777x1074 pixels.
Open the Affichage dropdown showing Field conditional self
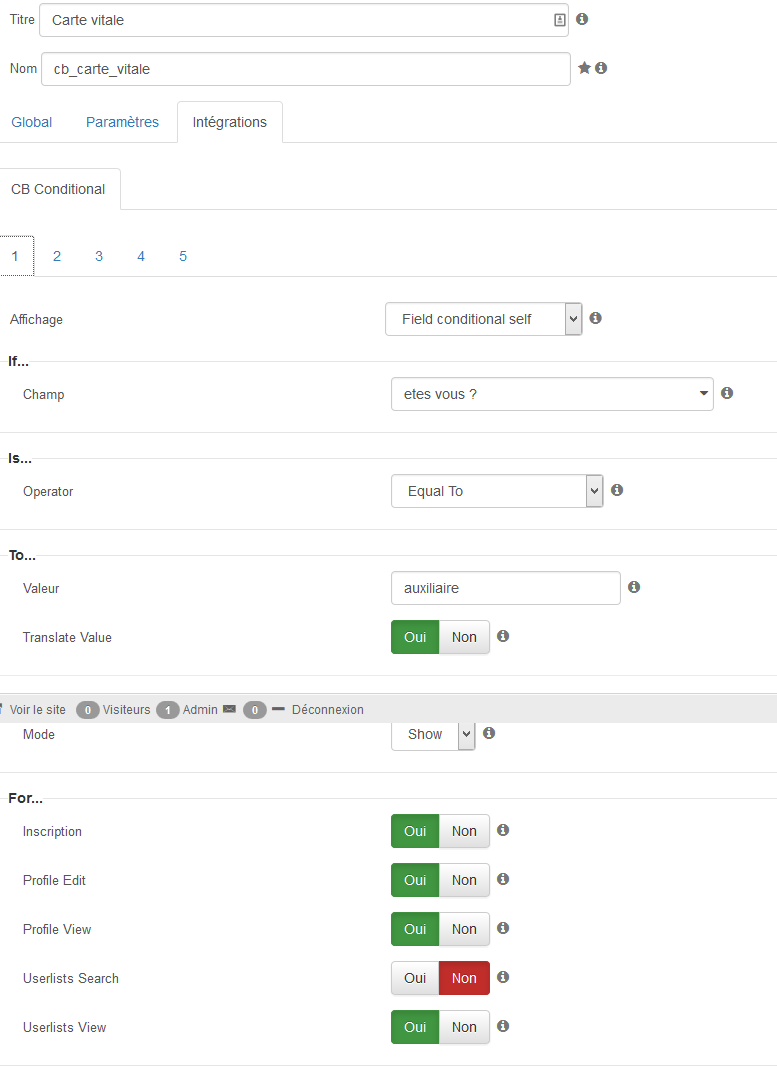(x=484, y=319)
